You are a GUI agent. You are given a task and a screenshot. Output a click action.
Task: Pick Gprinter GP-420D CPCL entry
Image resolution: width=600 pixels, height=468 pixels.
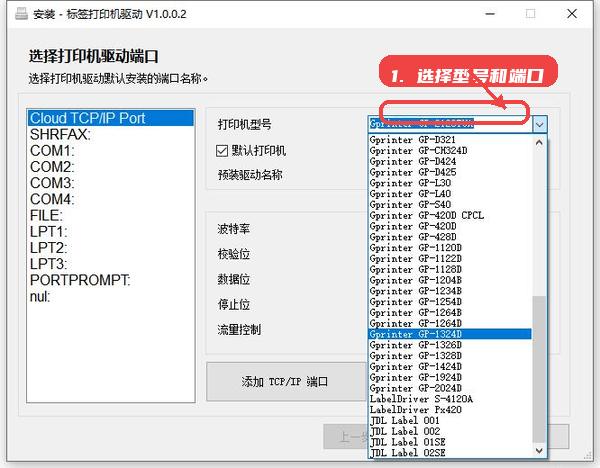pyautogui.click(x=450, y=215)
